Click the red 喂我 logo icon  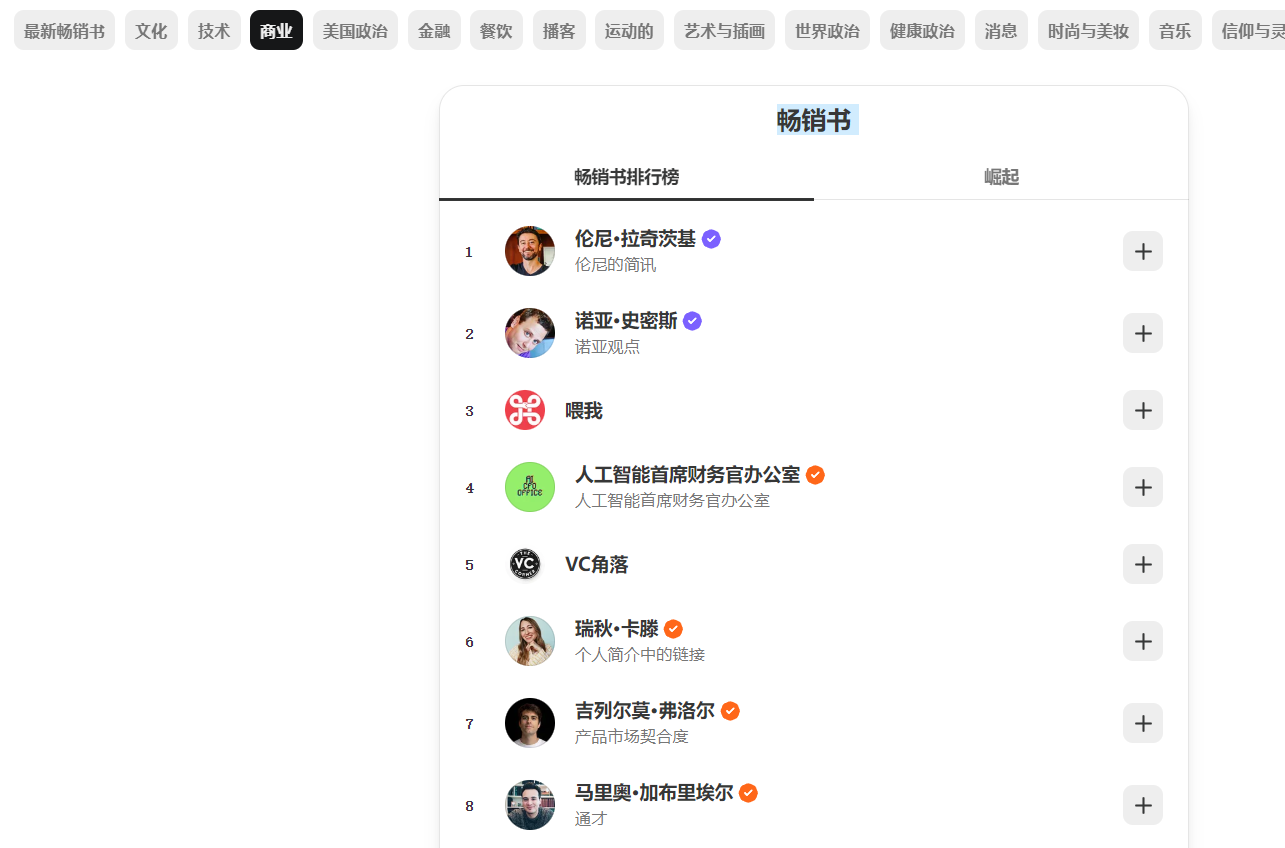tap(525, 410)
